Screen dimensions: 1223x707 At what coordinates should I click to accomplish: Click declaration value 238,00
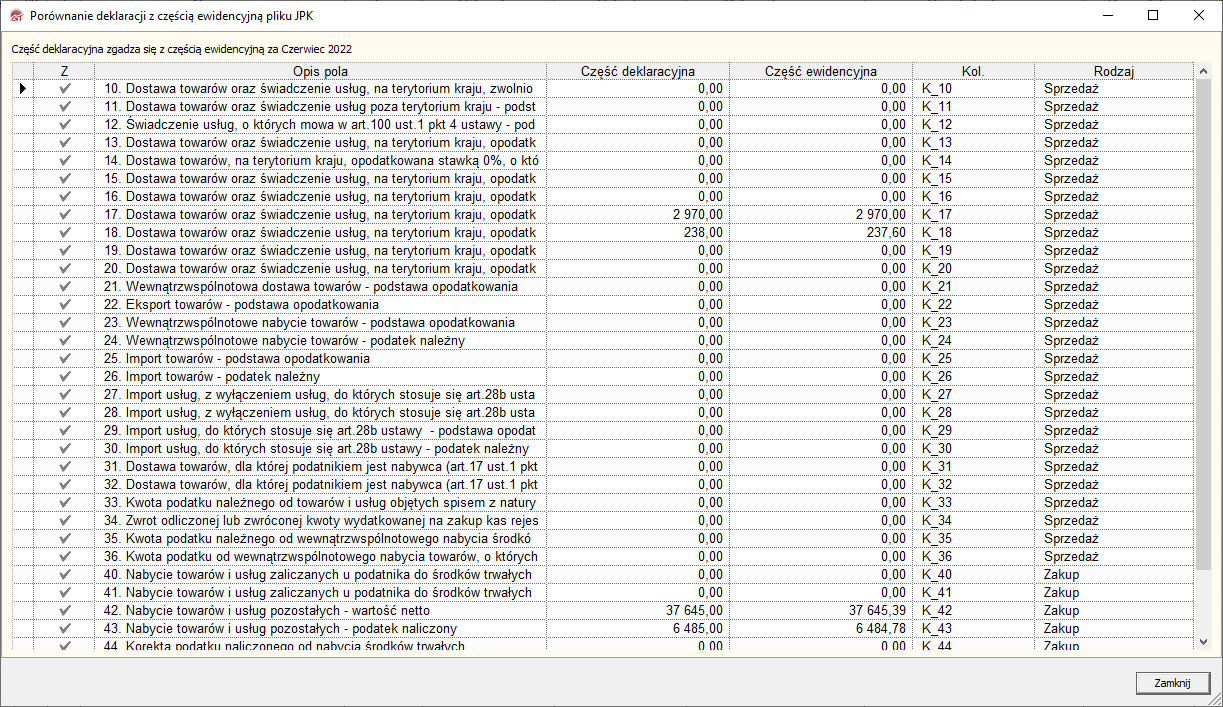tap(638, 233)
